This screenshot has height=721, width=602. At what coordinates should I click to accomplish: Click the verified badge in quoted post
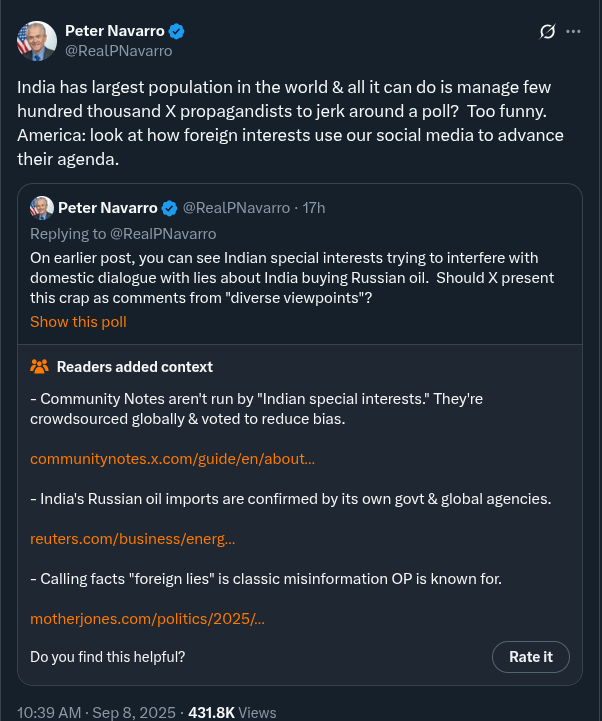tap(169, 208)
